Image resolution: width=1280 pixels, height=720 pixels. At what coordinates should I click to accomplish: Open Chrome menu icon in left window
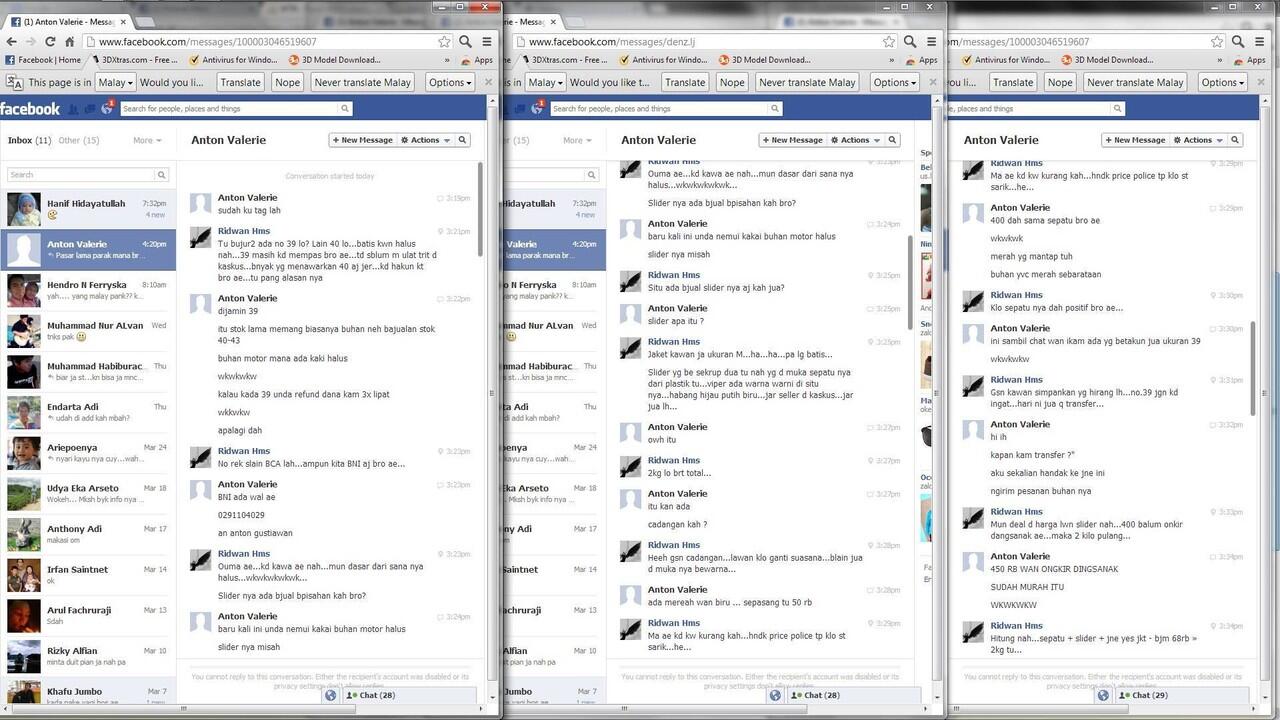(487, 42)
